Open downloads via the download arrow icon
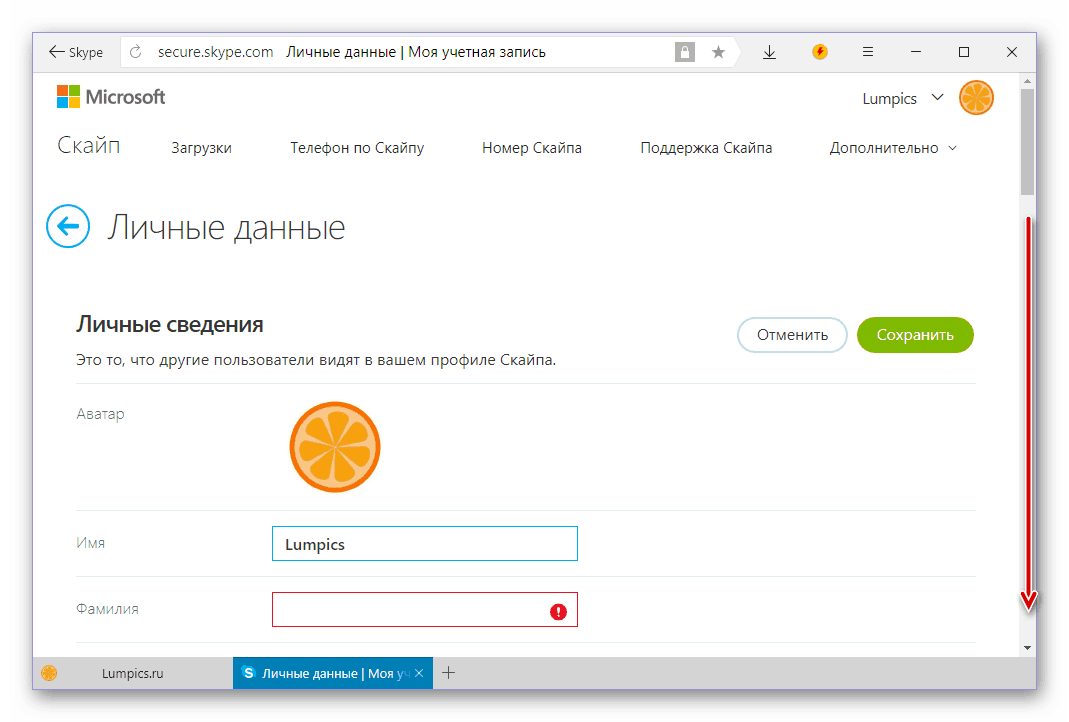 tap(769, 52)
